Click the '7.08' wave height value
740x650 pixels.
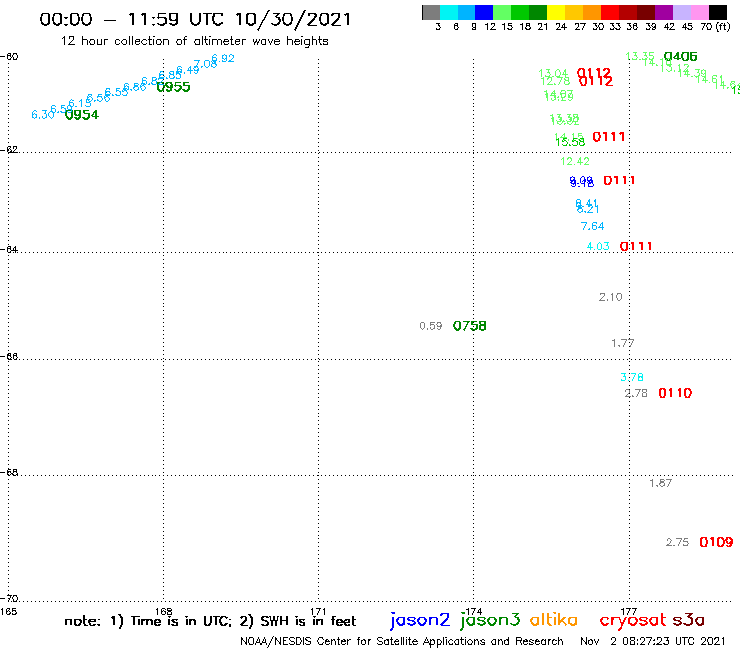205,64
